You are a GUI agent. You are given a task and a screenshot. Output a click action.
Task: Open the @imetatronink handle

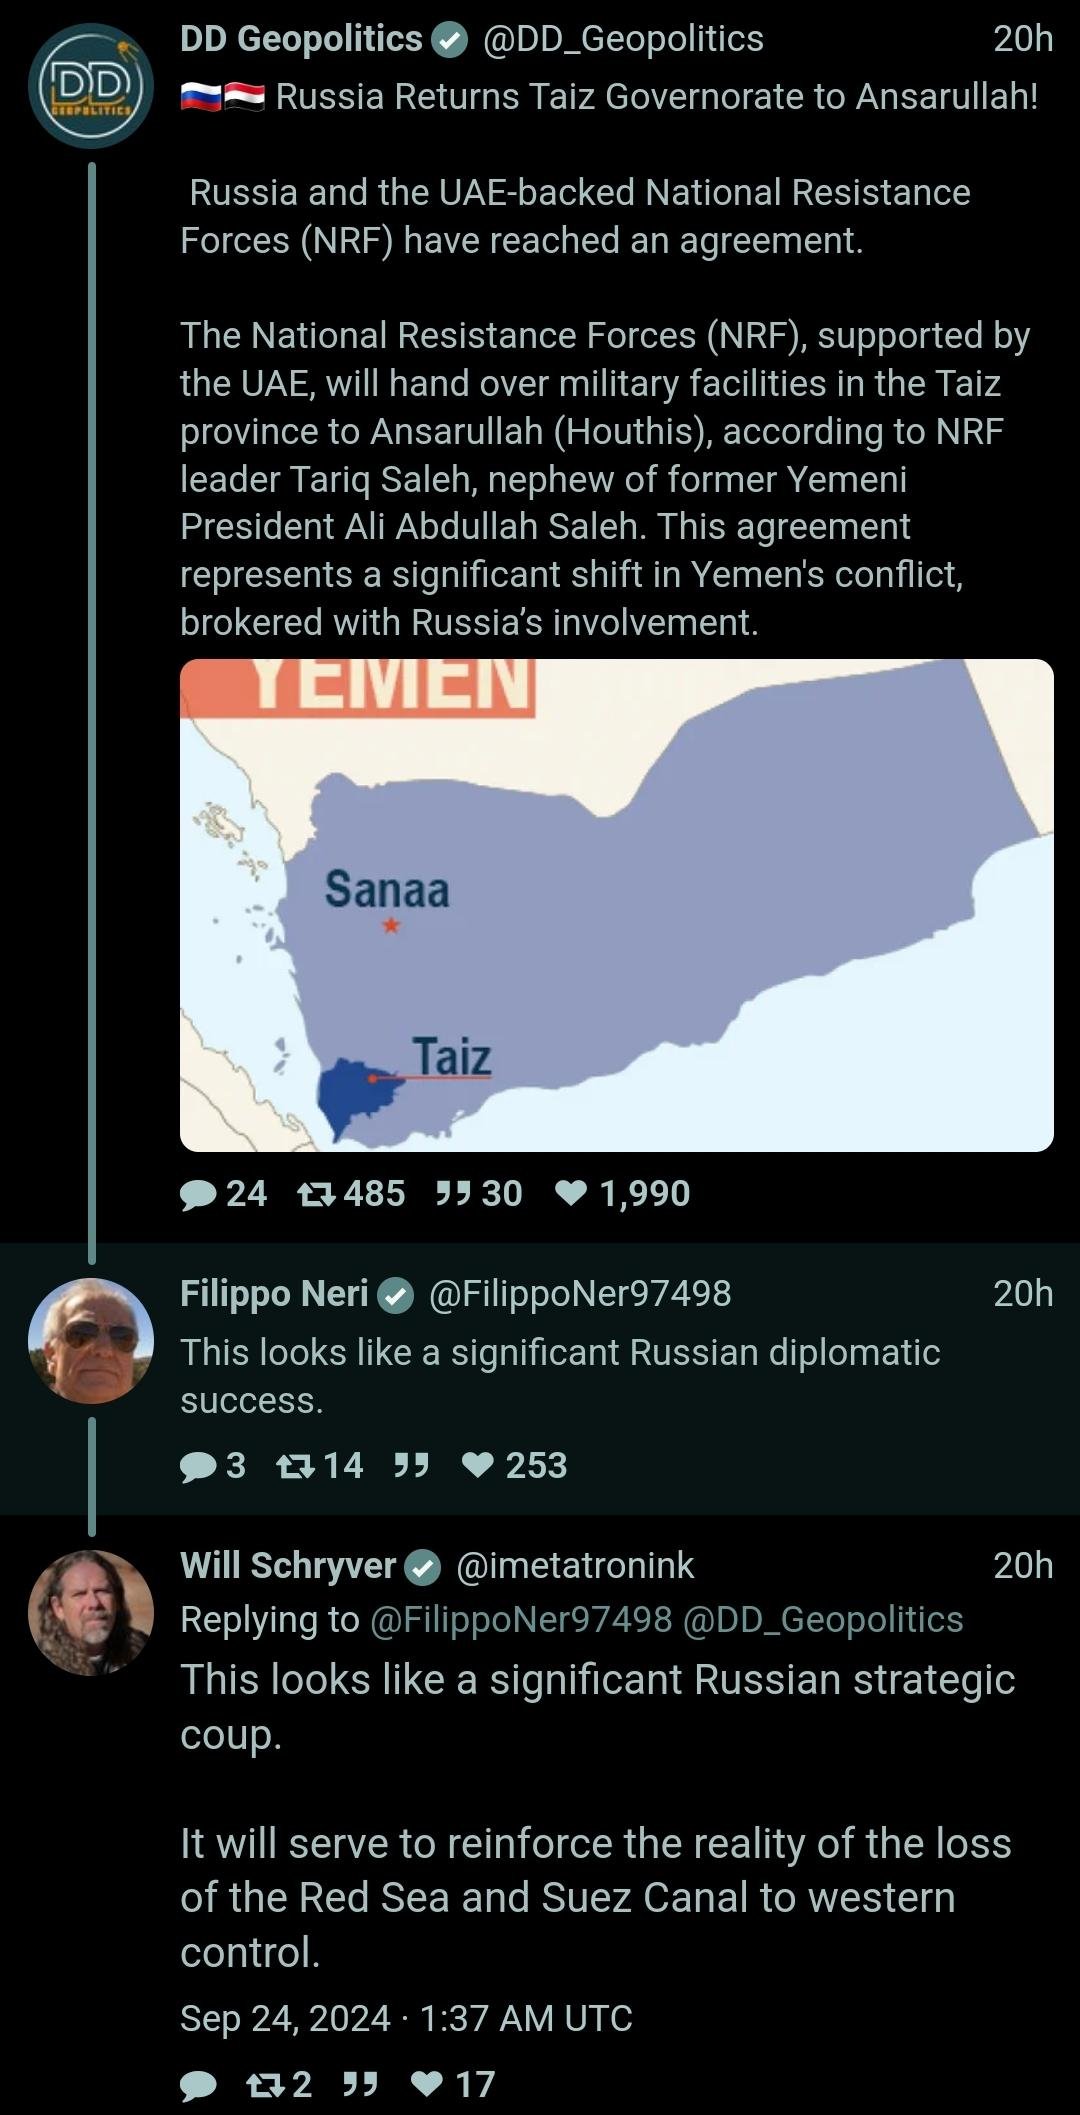pos(575,1565)
